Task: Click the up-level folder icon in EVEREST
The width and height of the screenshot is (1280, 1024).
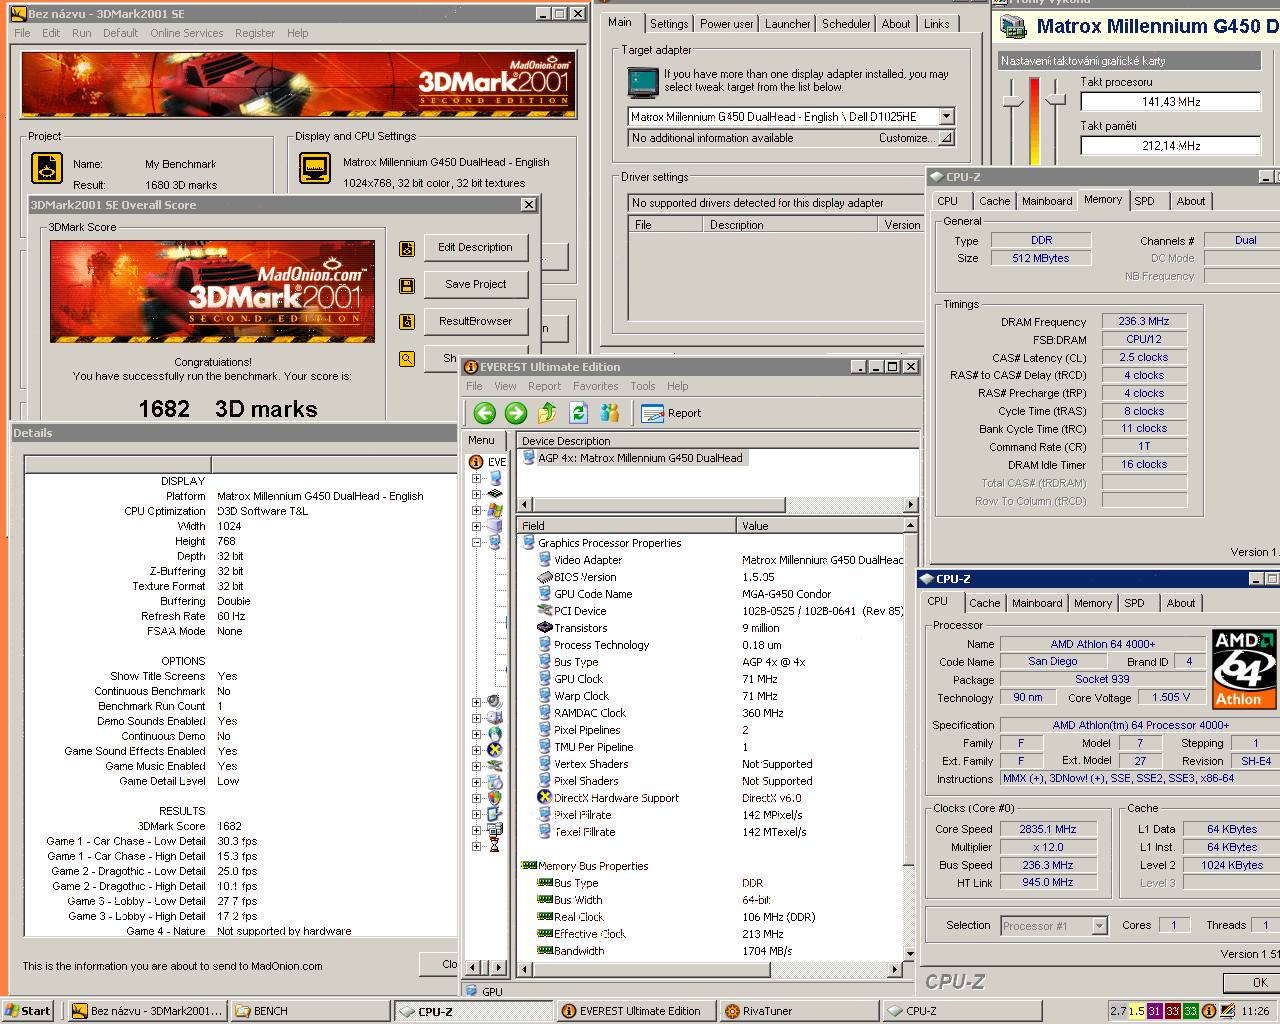Action: coord(547,413)
